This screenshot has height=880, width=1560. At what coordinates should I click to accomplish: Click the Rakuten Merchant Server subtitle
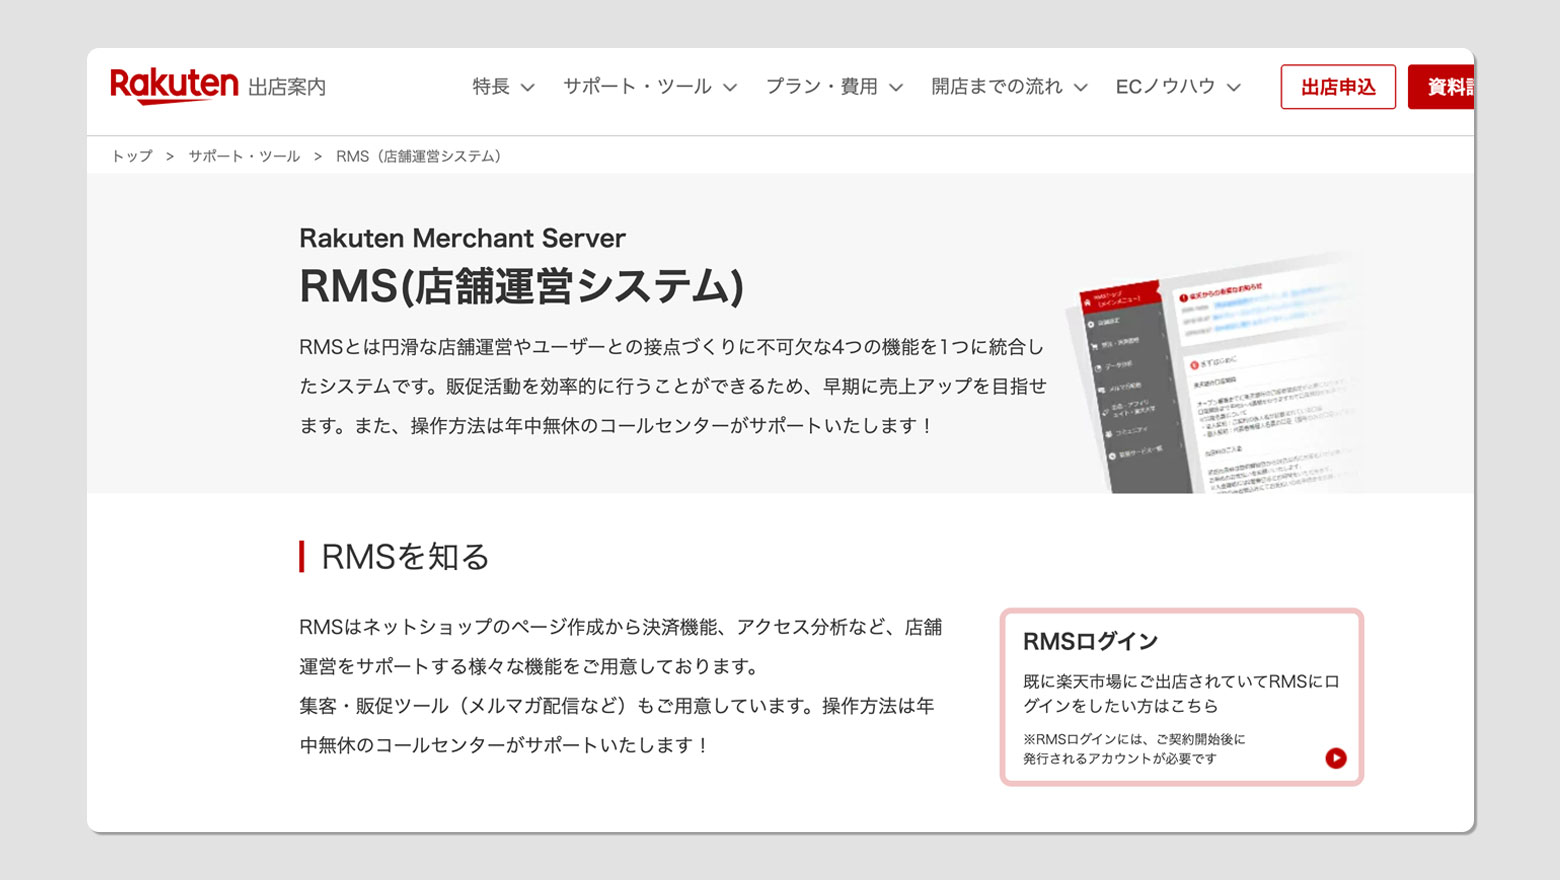coord(462,238)
